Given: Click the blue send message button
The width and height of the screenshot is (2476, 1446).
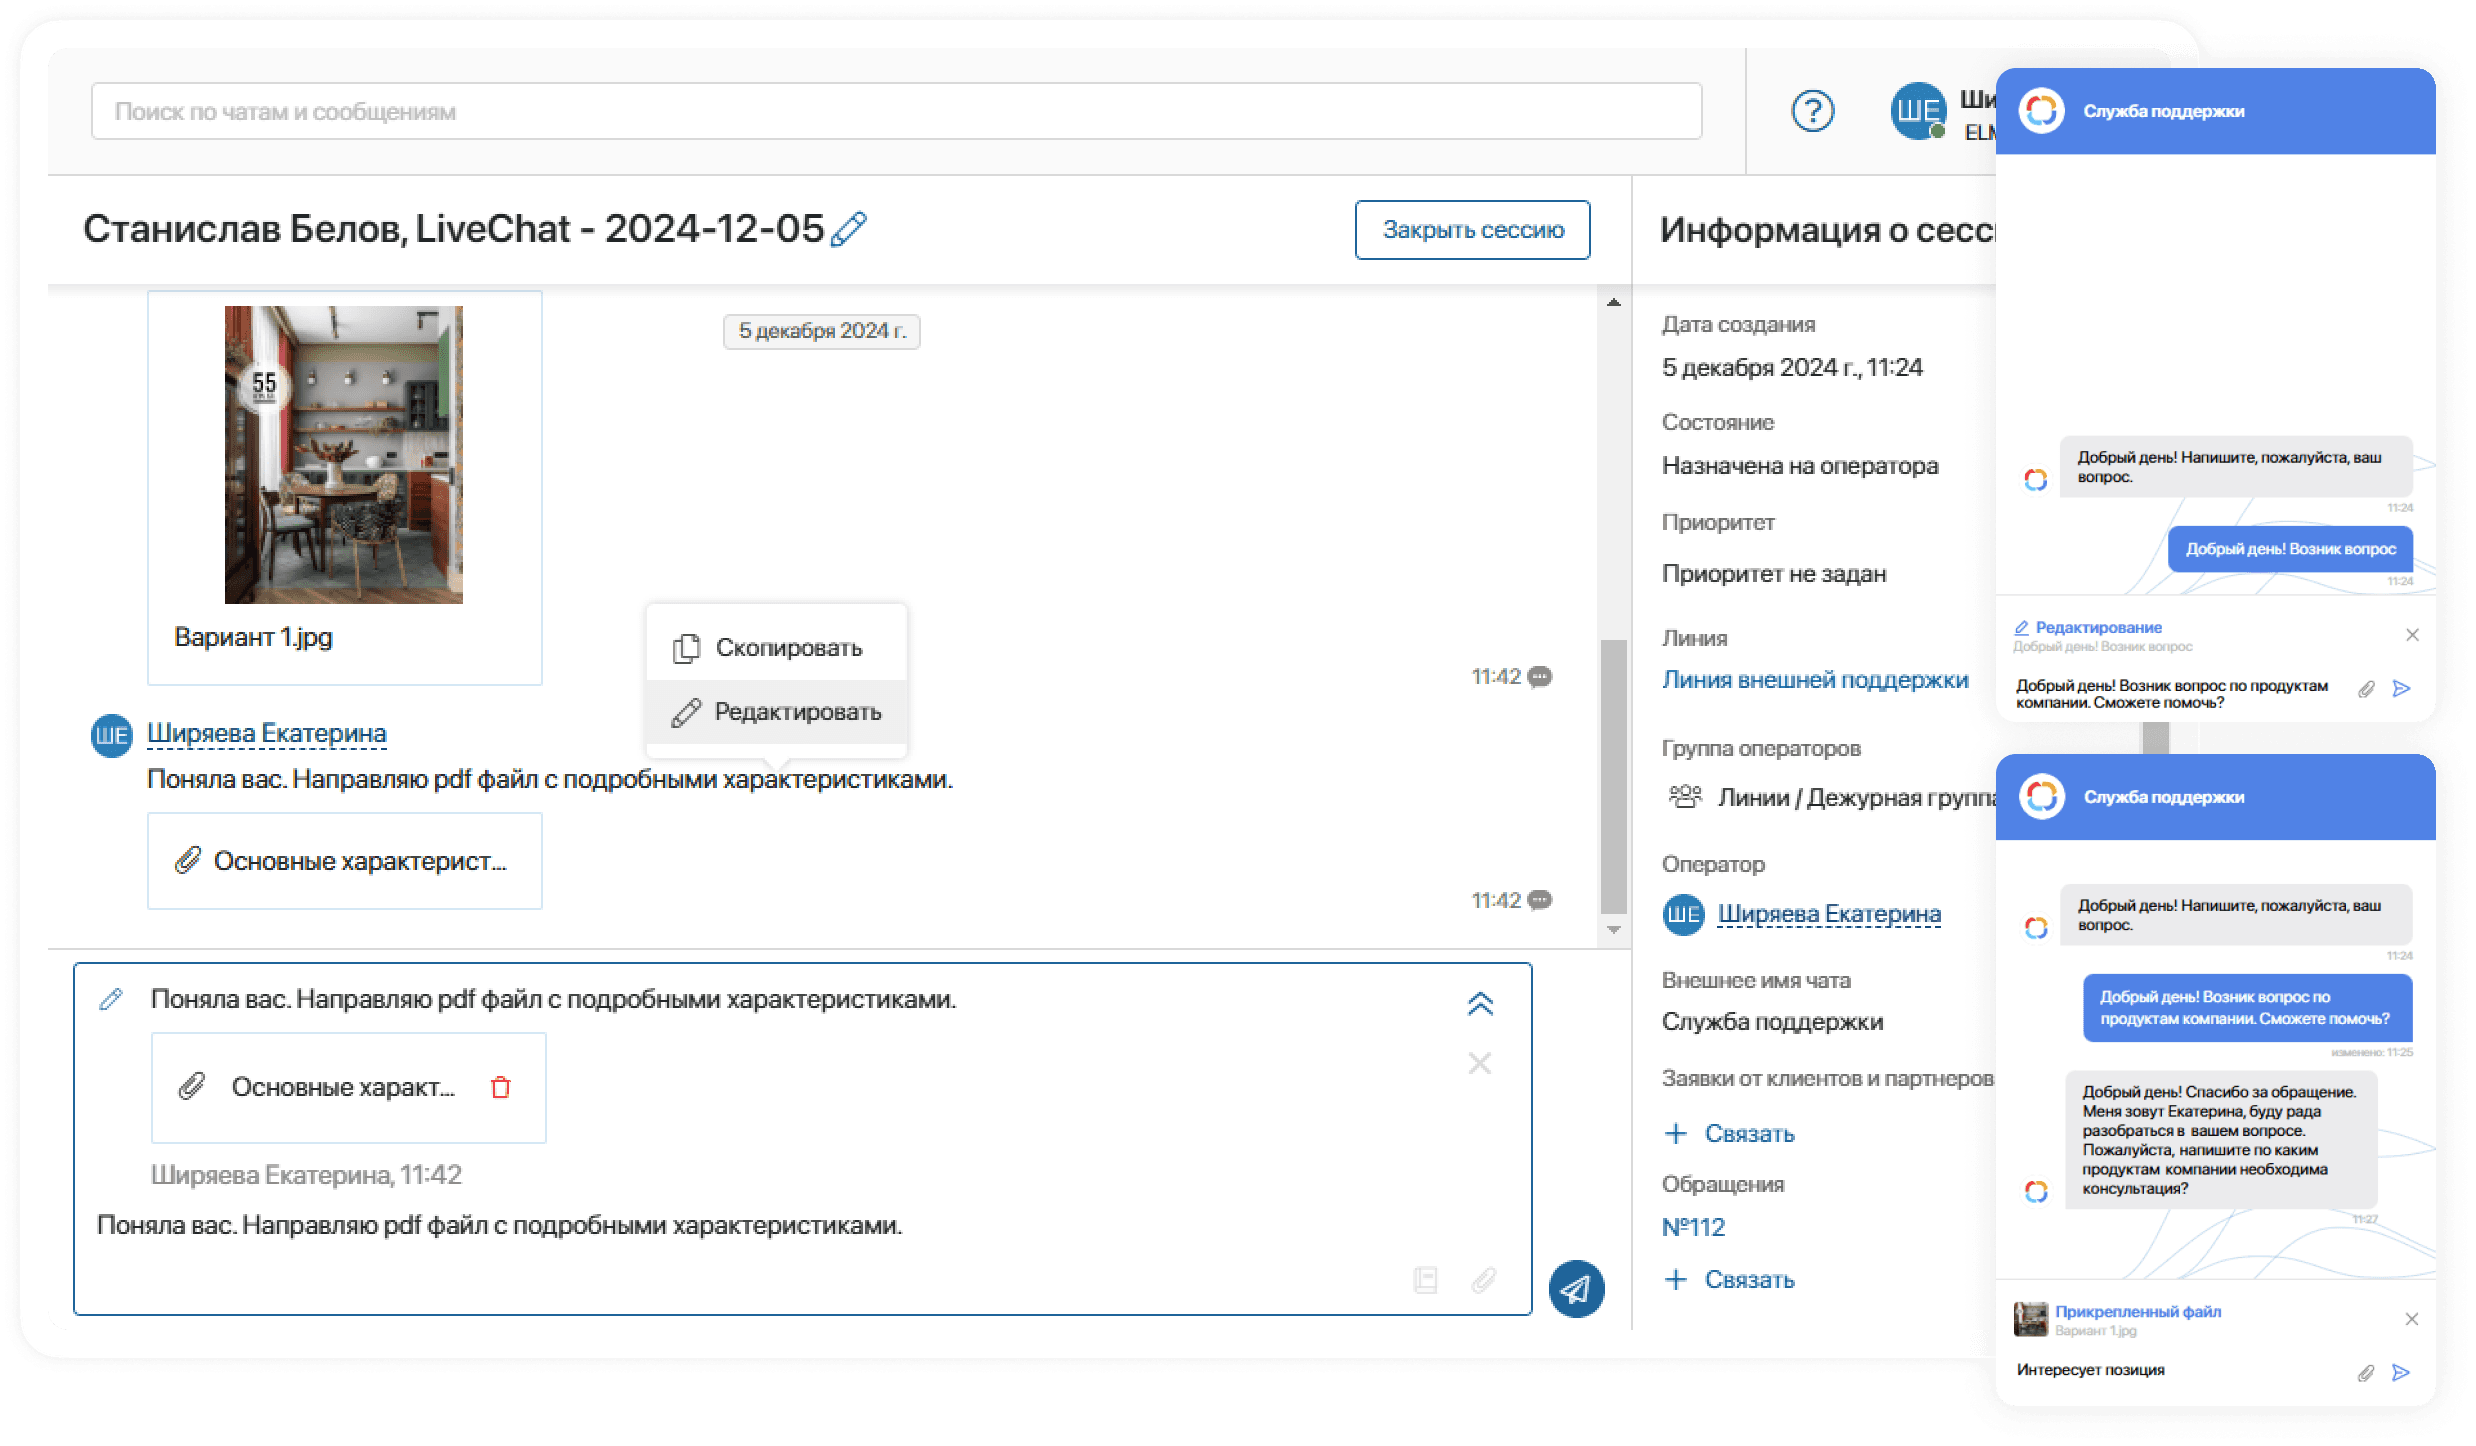Looking at the screenshot, I should click(1576, 1289).
